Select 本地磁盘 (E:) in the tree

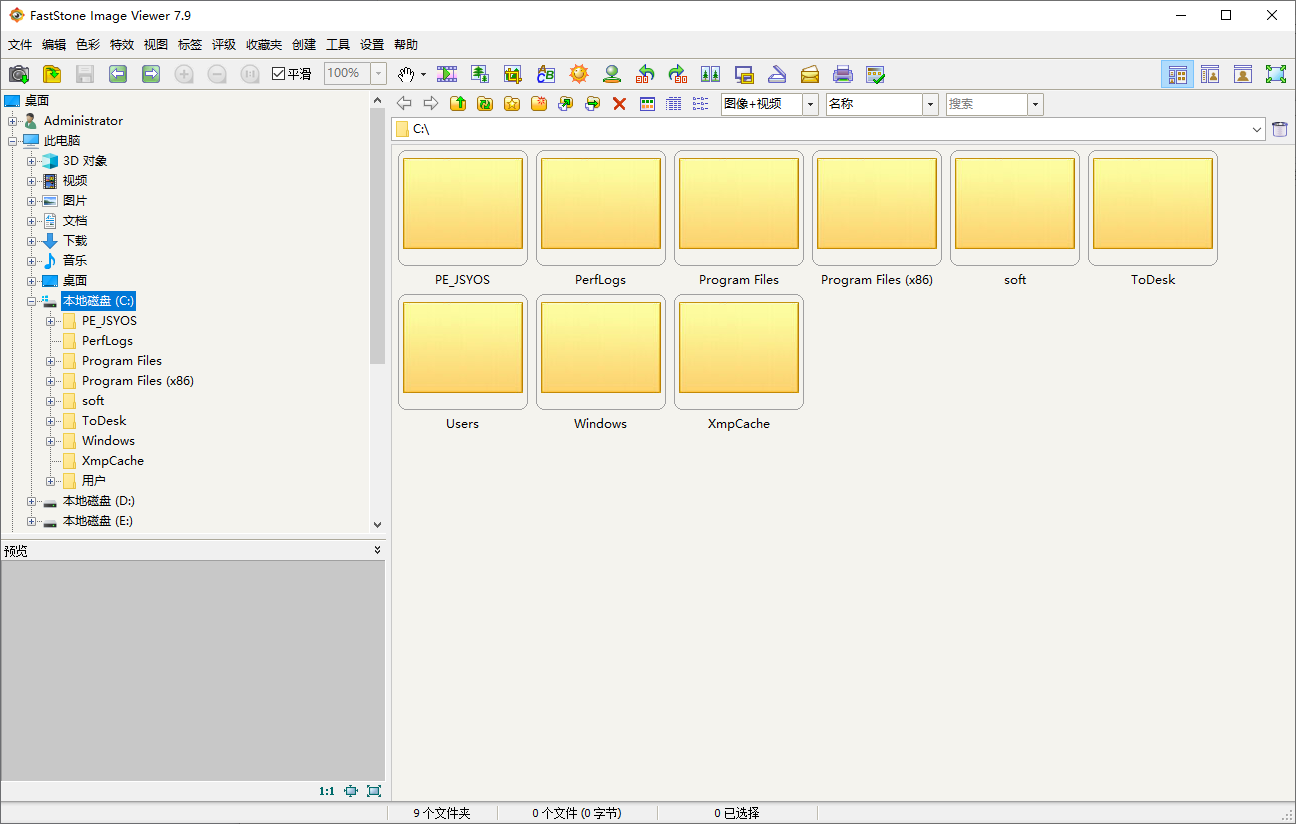(98, 521)
